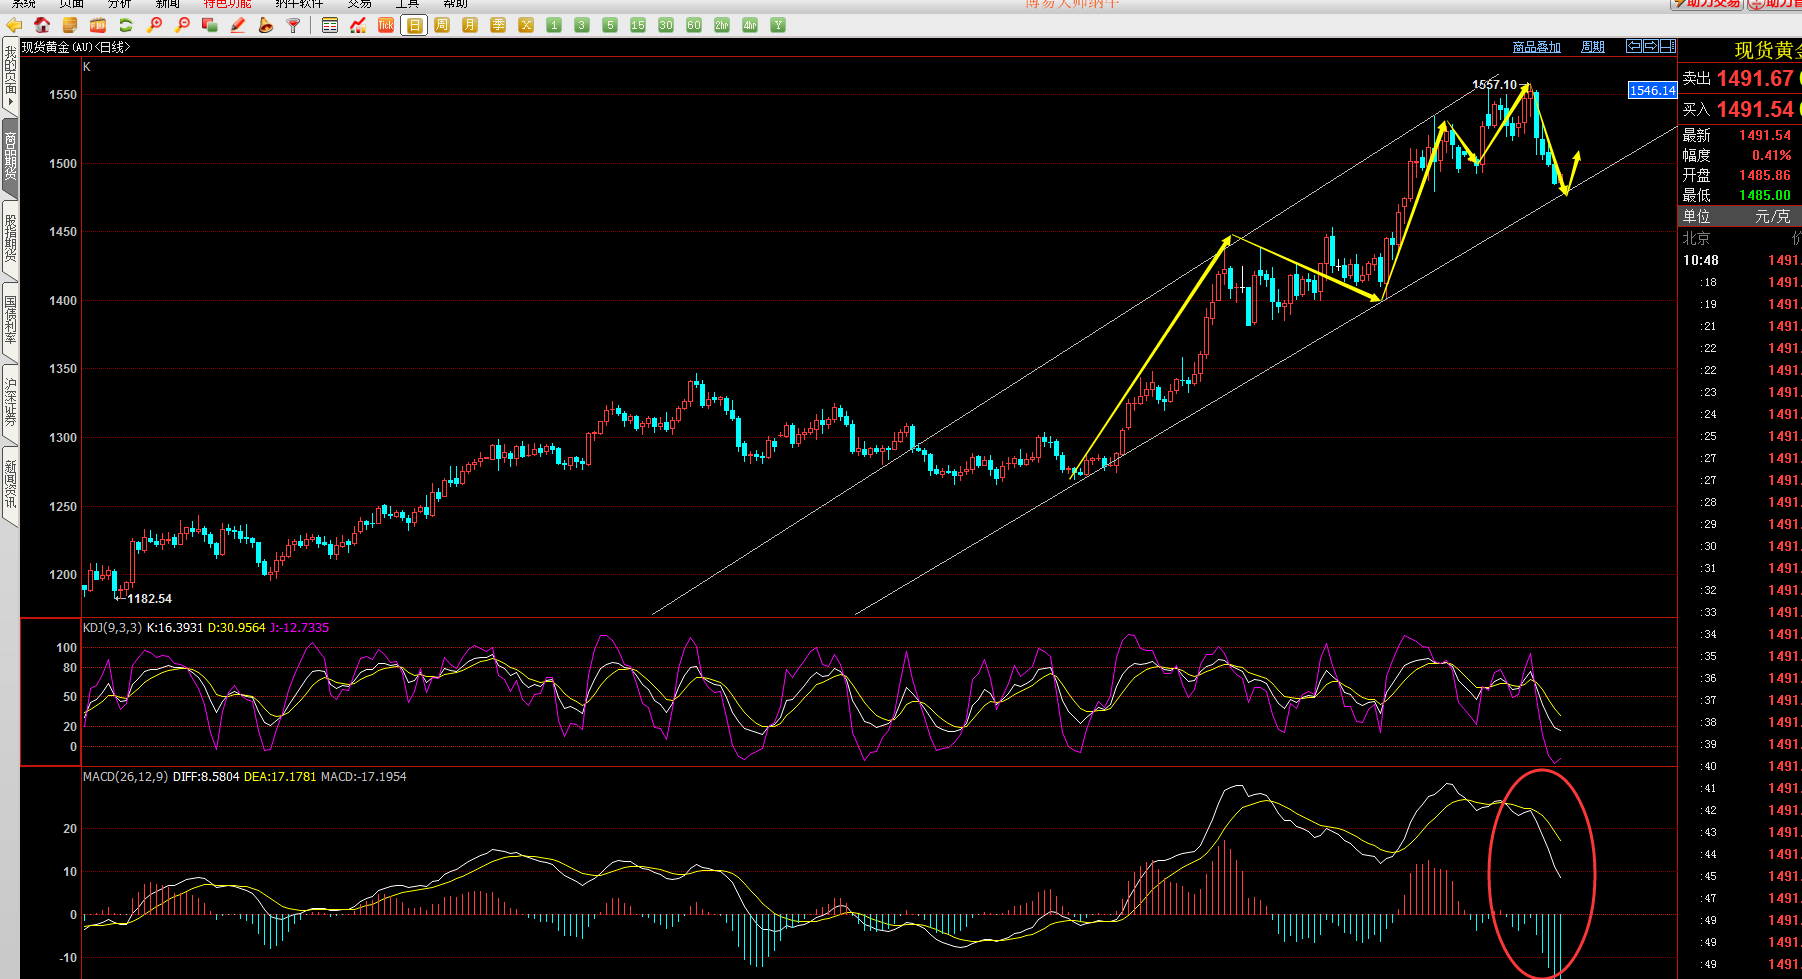
Task: Switch to 15-minute chart
Action: [x=638, y=25]
